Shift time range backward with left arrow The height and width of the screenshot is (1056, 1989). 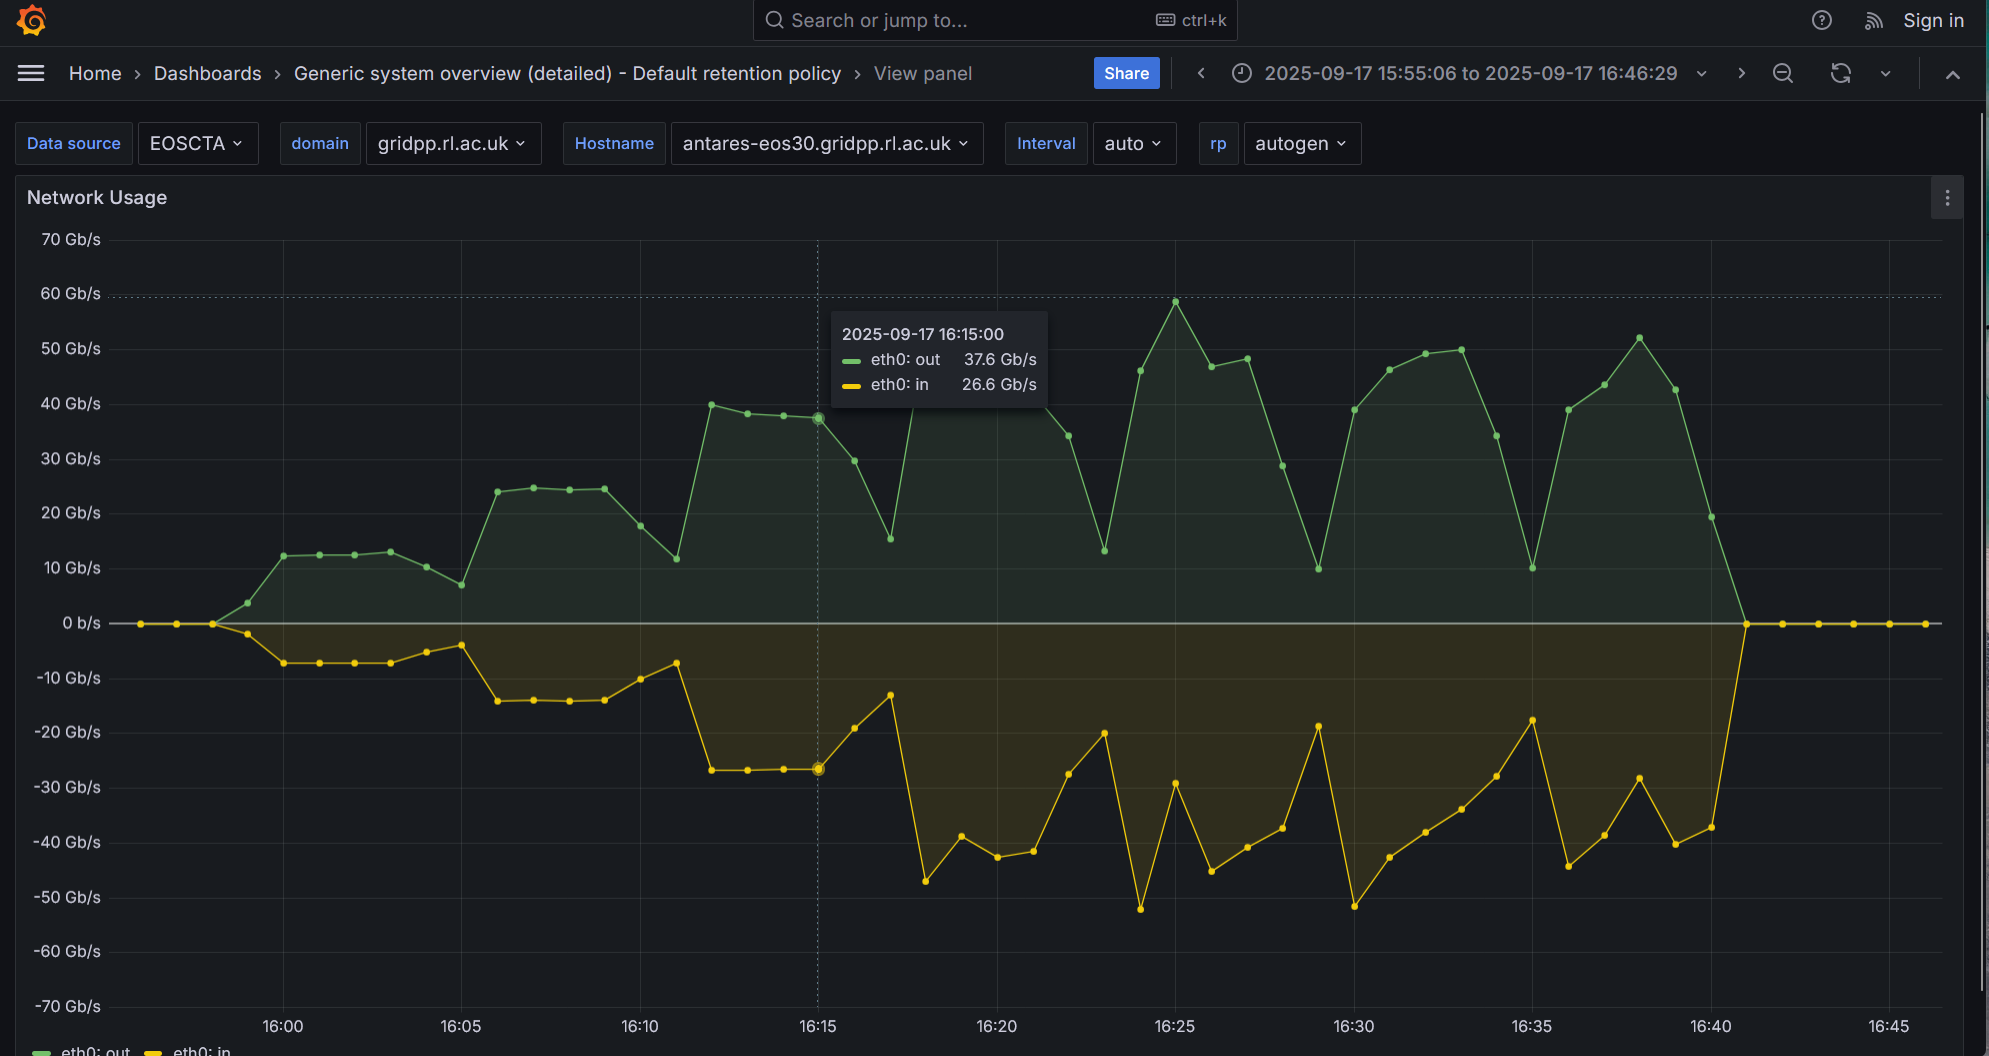(1201, 73)
